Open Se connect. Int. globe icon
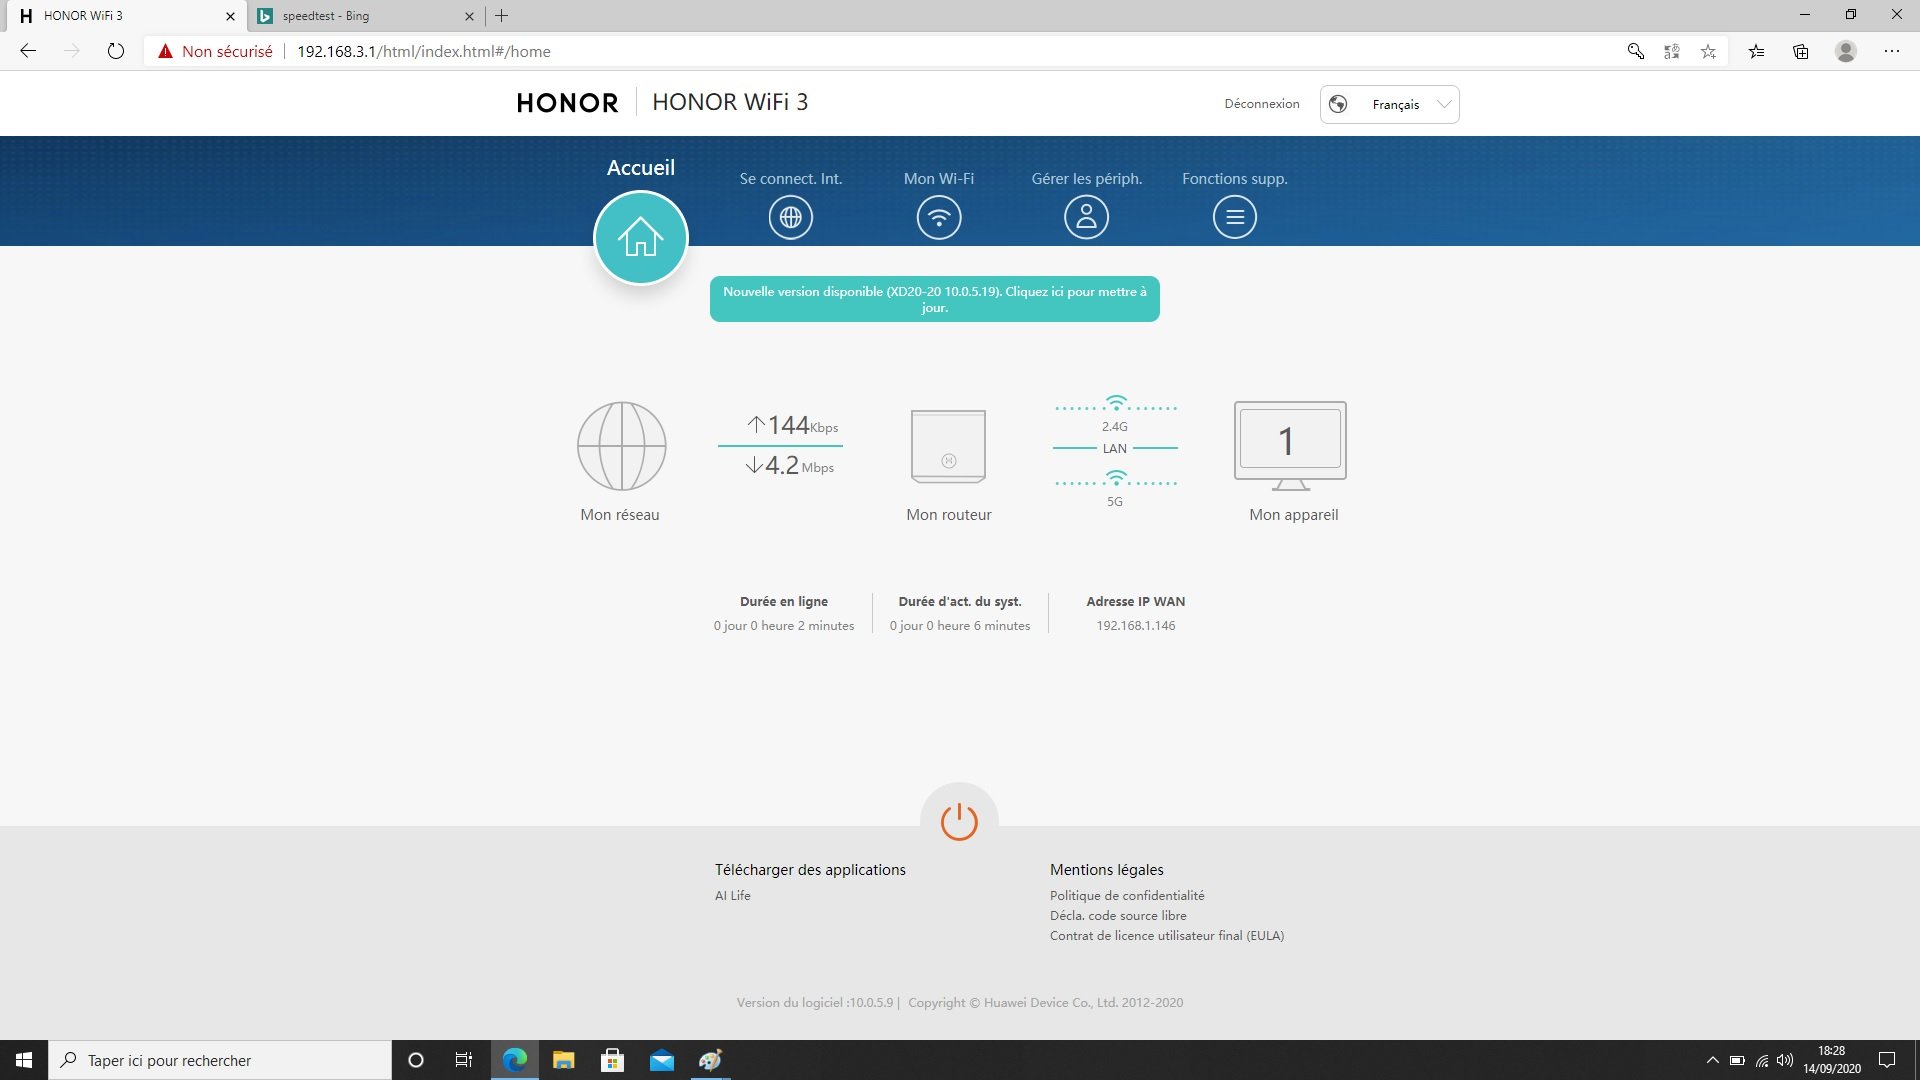Viewport: 1920px width, 1080px height. point(791,217)
